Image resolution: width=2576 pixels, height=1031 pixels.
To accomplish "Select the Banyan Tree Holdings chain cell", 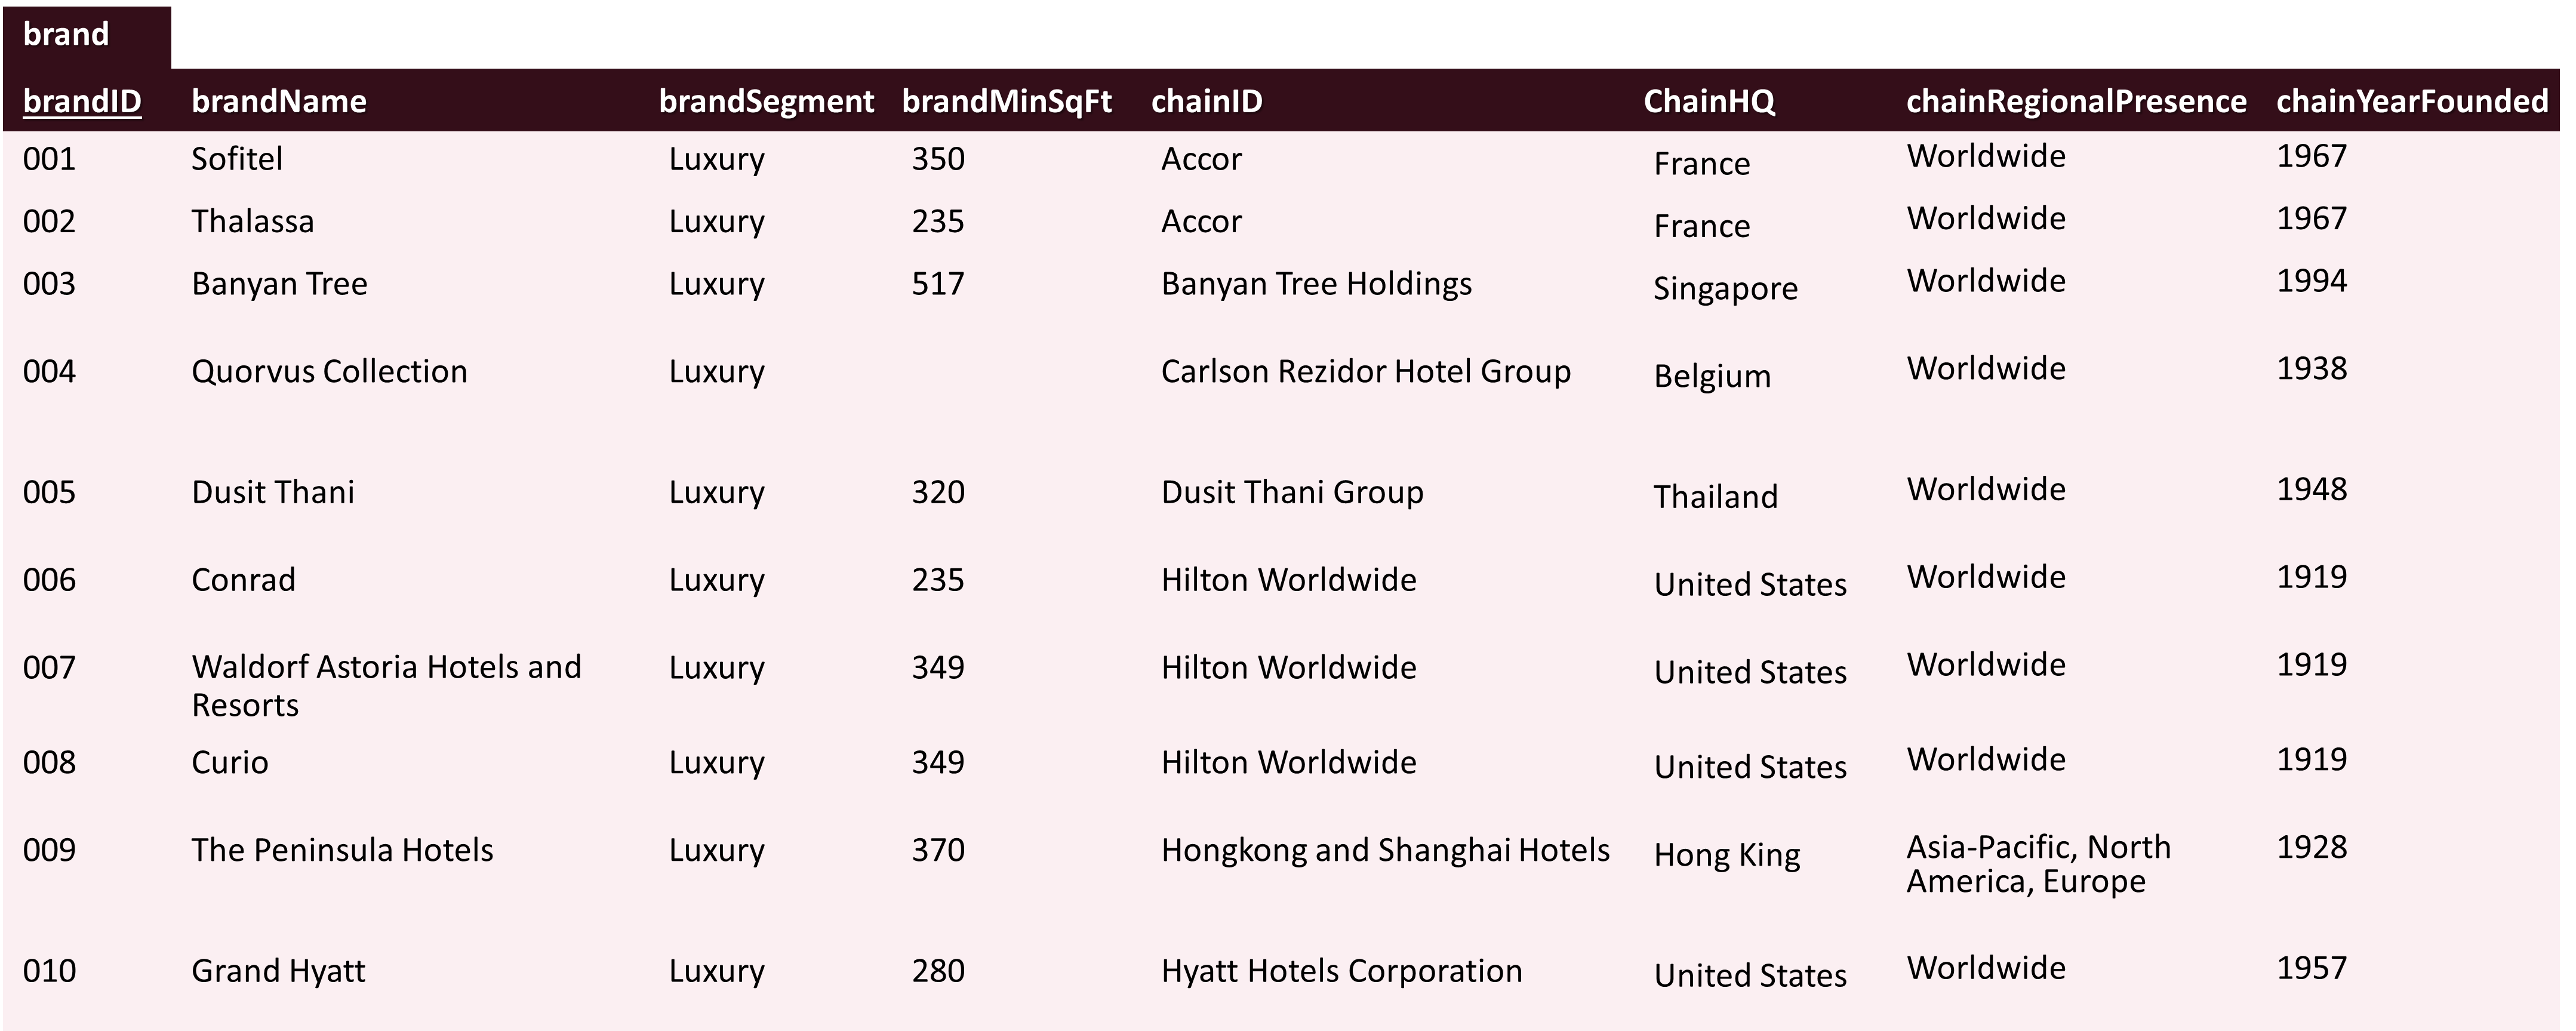I will pos(1316,284).
